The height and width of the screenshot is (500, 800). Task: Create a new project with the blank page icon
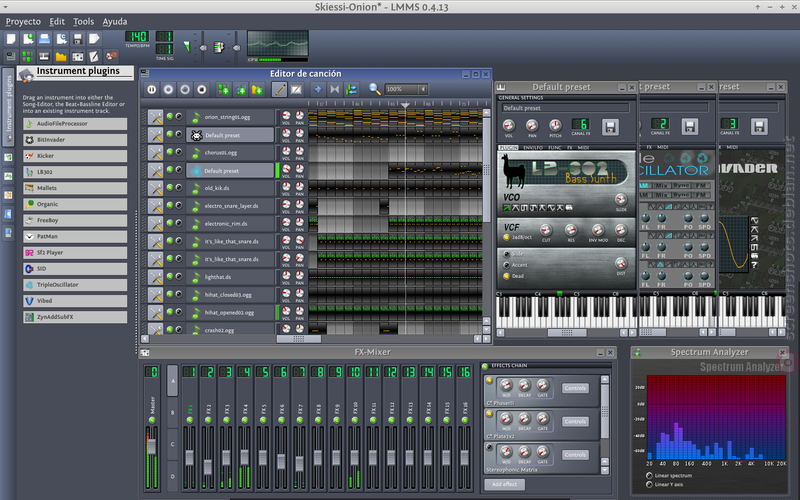(x=11, y=39)
